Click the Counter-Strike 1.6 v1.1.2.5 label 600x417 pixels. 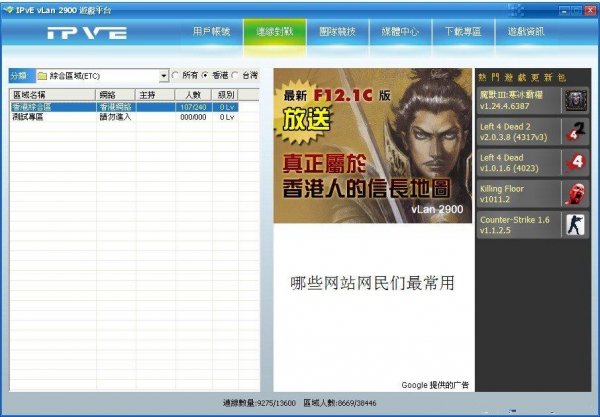[x=515, y=225]
